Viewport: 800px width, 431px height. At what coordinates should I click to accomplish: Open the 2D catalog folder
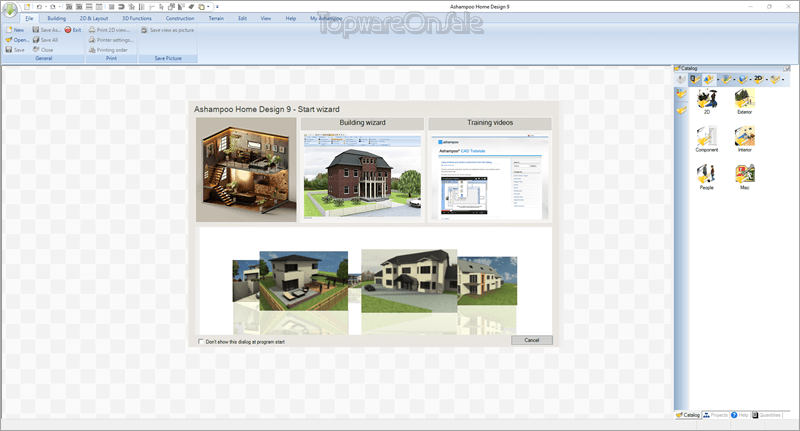point(707,102)
